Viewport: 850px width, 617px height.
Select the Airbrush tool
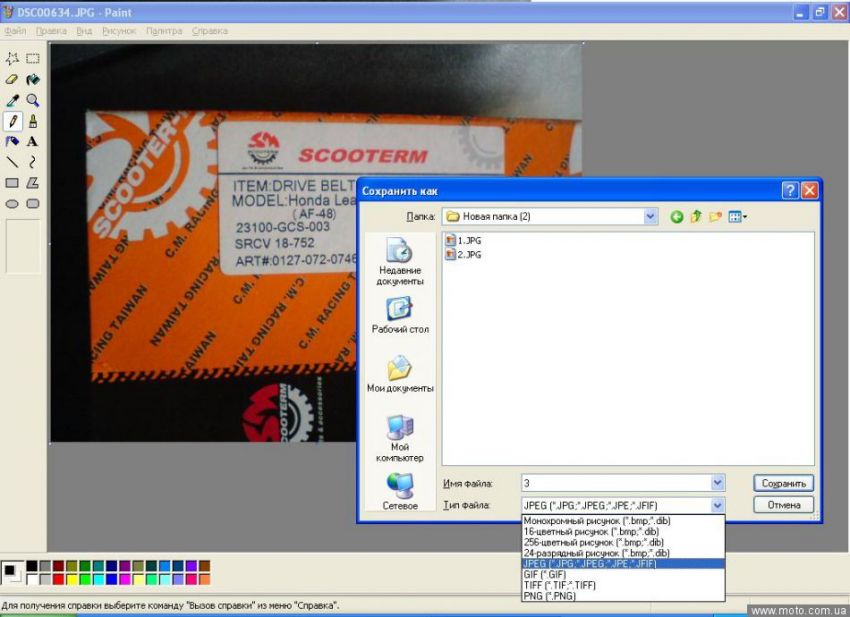pos(12,142)
